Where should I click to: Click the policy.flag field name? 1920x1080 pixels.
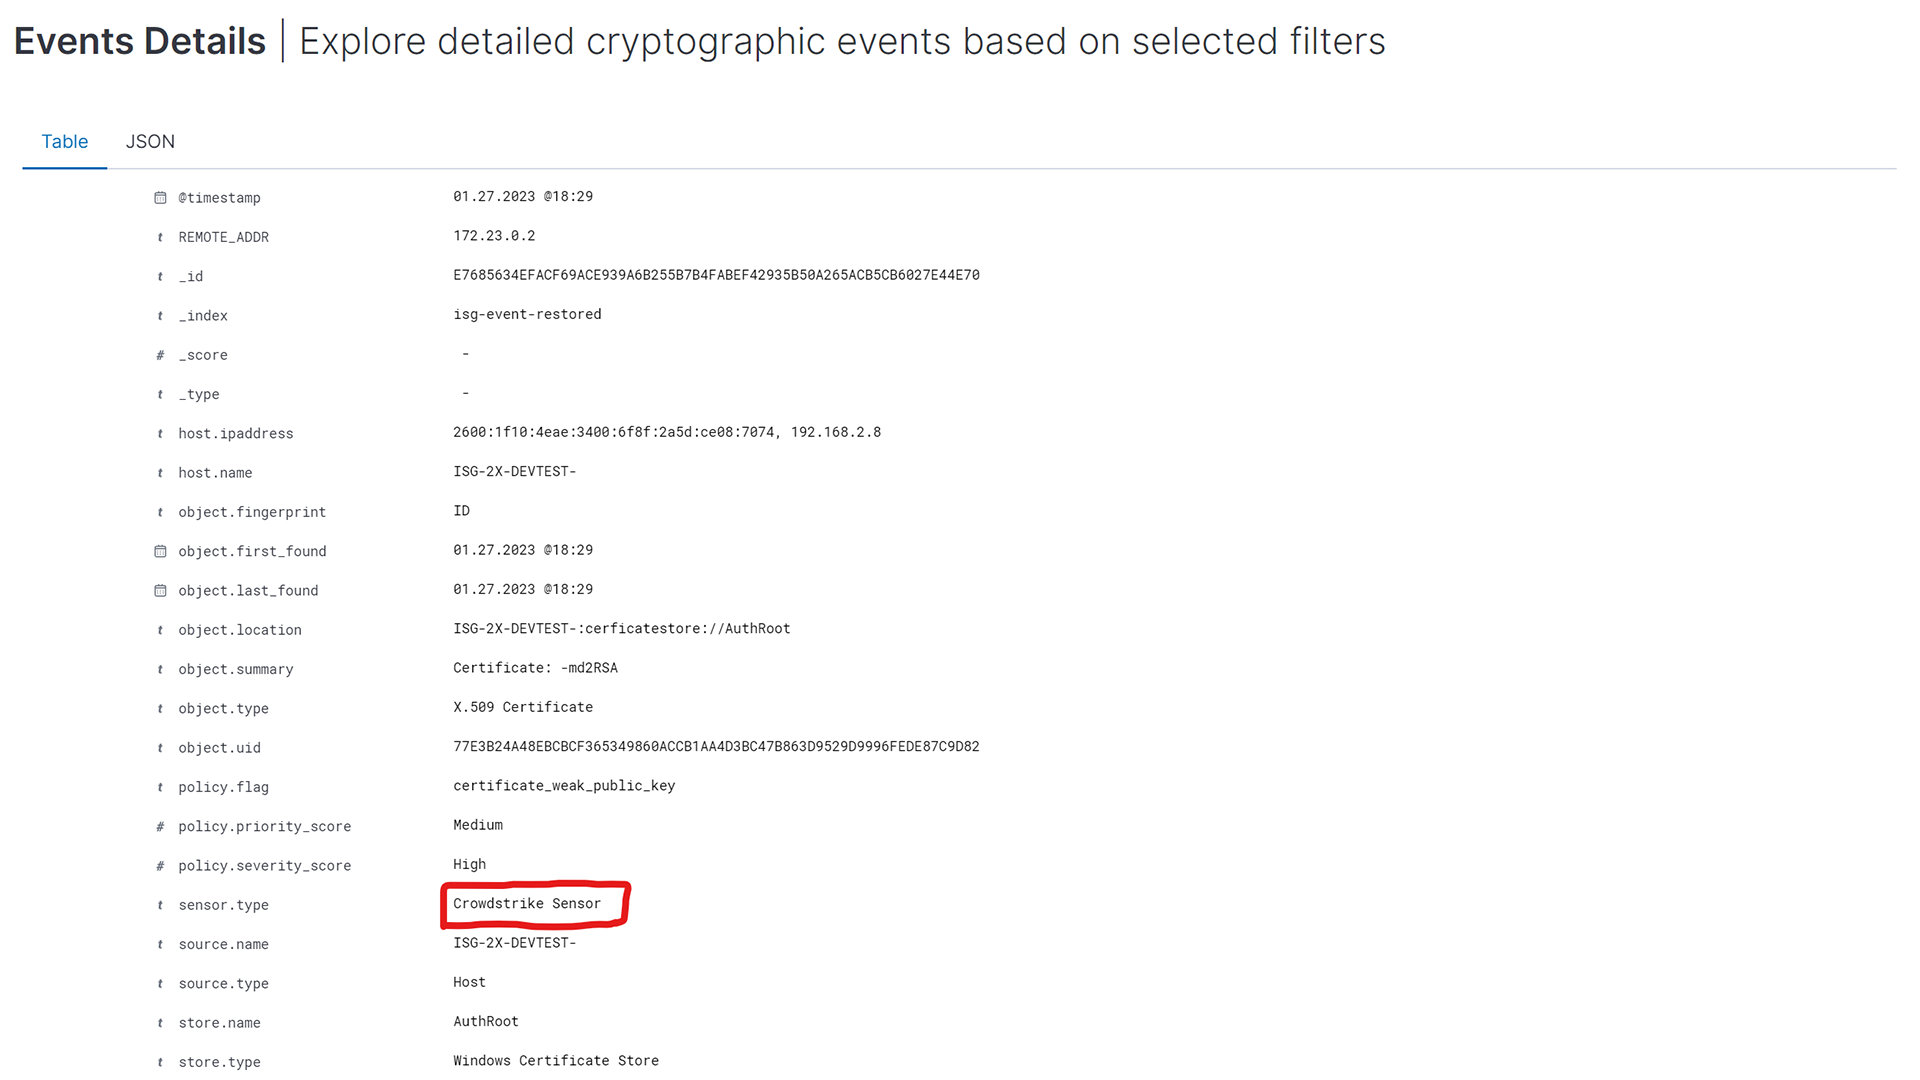tap(223, 787)
